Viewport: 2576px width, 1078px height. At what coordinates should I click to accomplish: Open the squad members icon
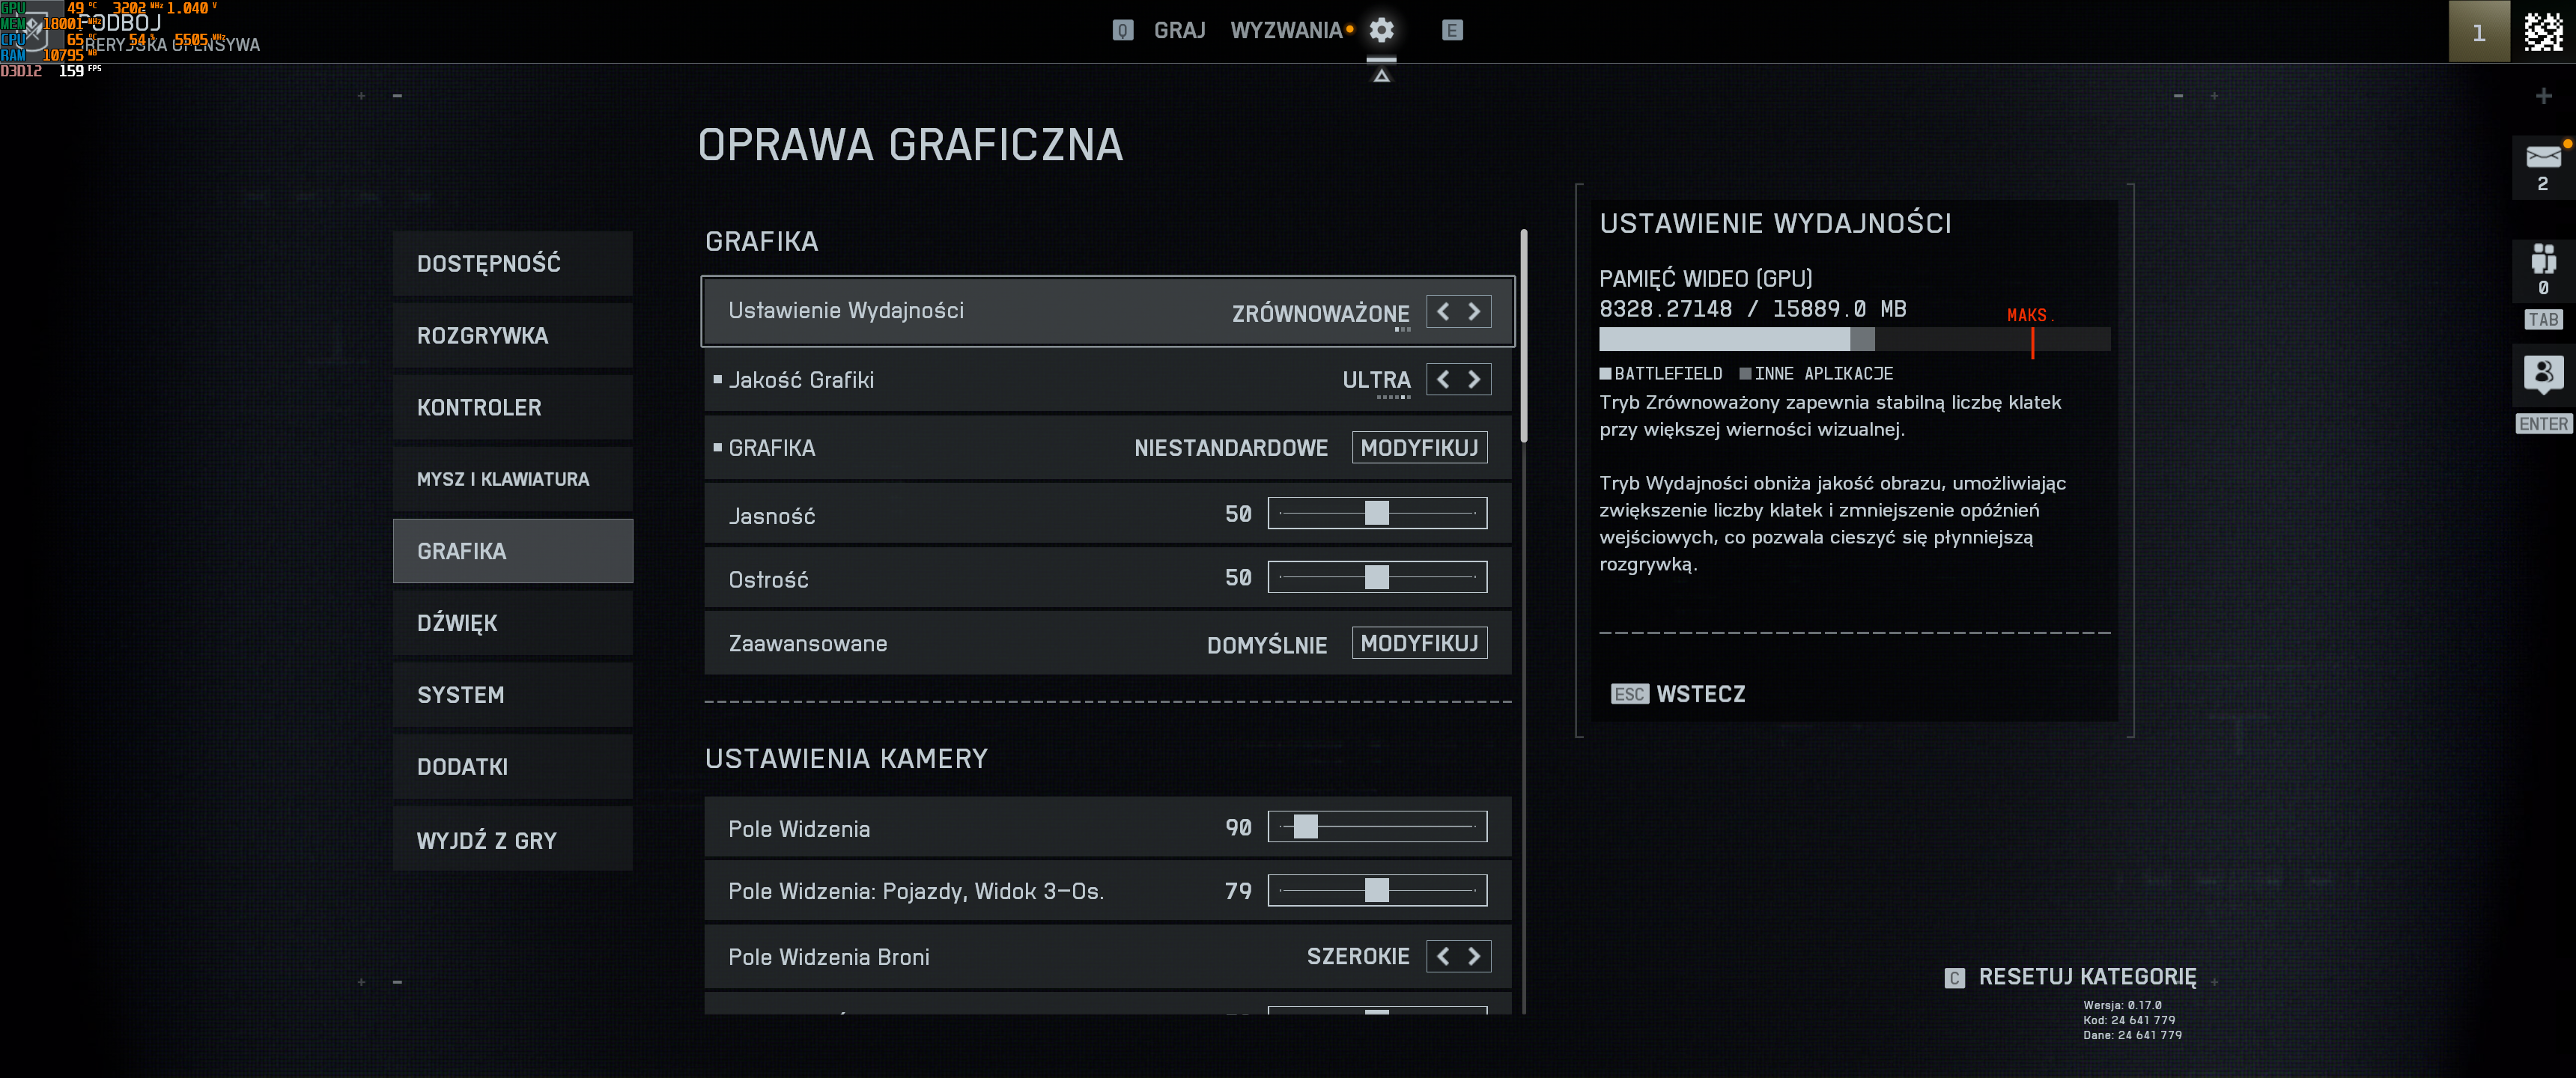(x=2542, y=260)
